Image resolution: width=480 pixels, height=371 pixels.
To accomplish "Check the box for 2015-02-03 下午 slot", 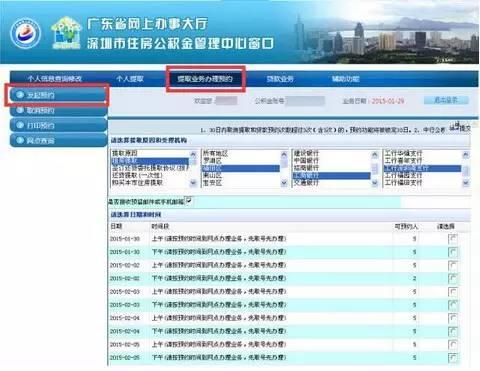I will tap(452, 305).
